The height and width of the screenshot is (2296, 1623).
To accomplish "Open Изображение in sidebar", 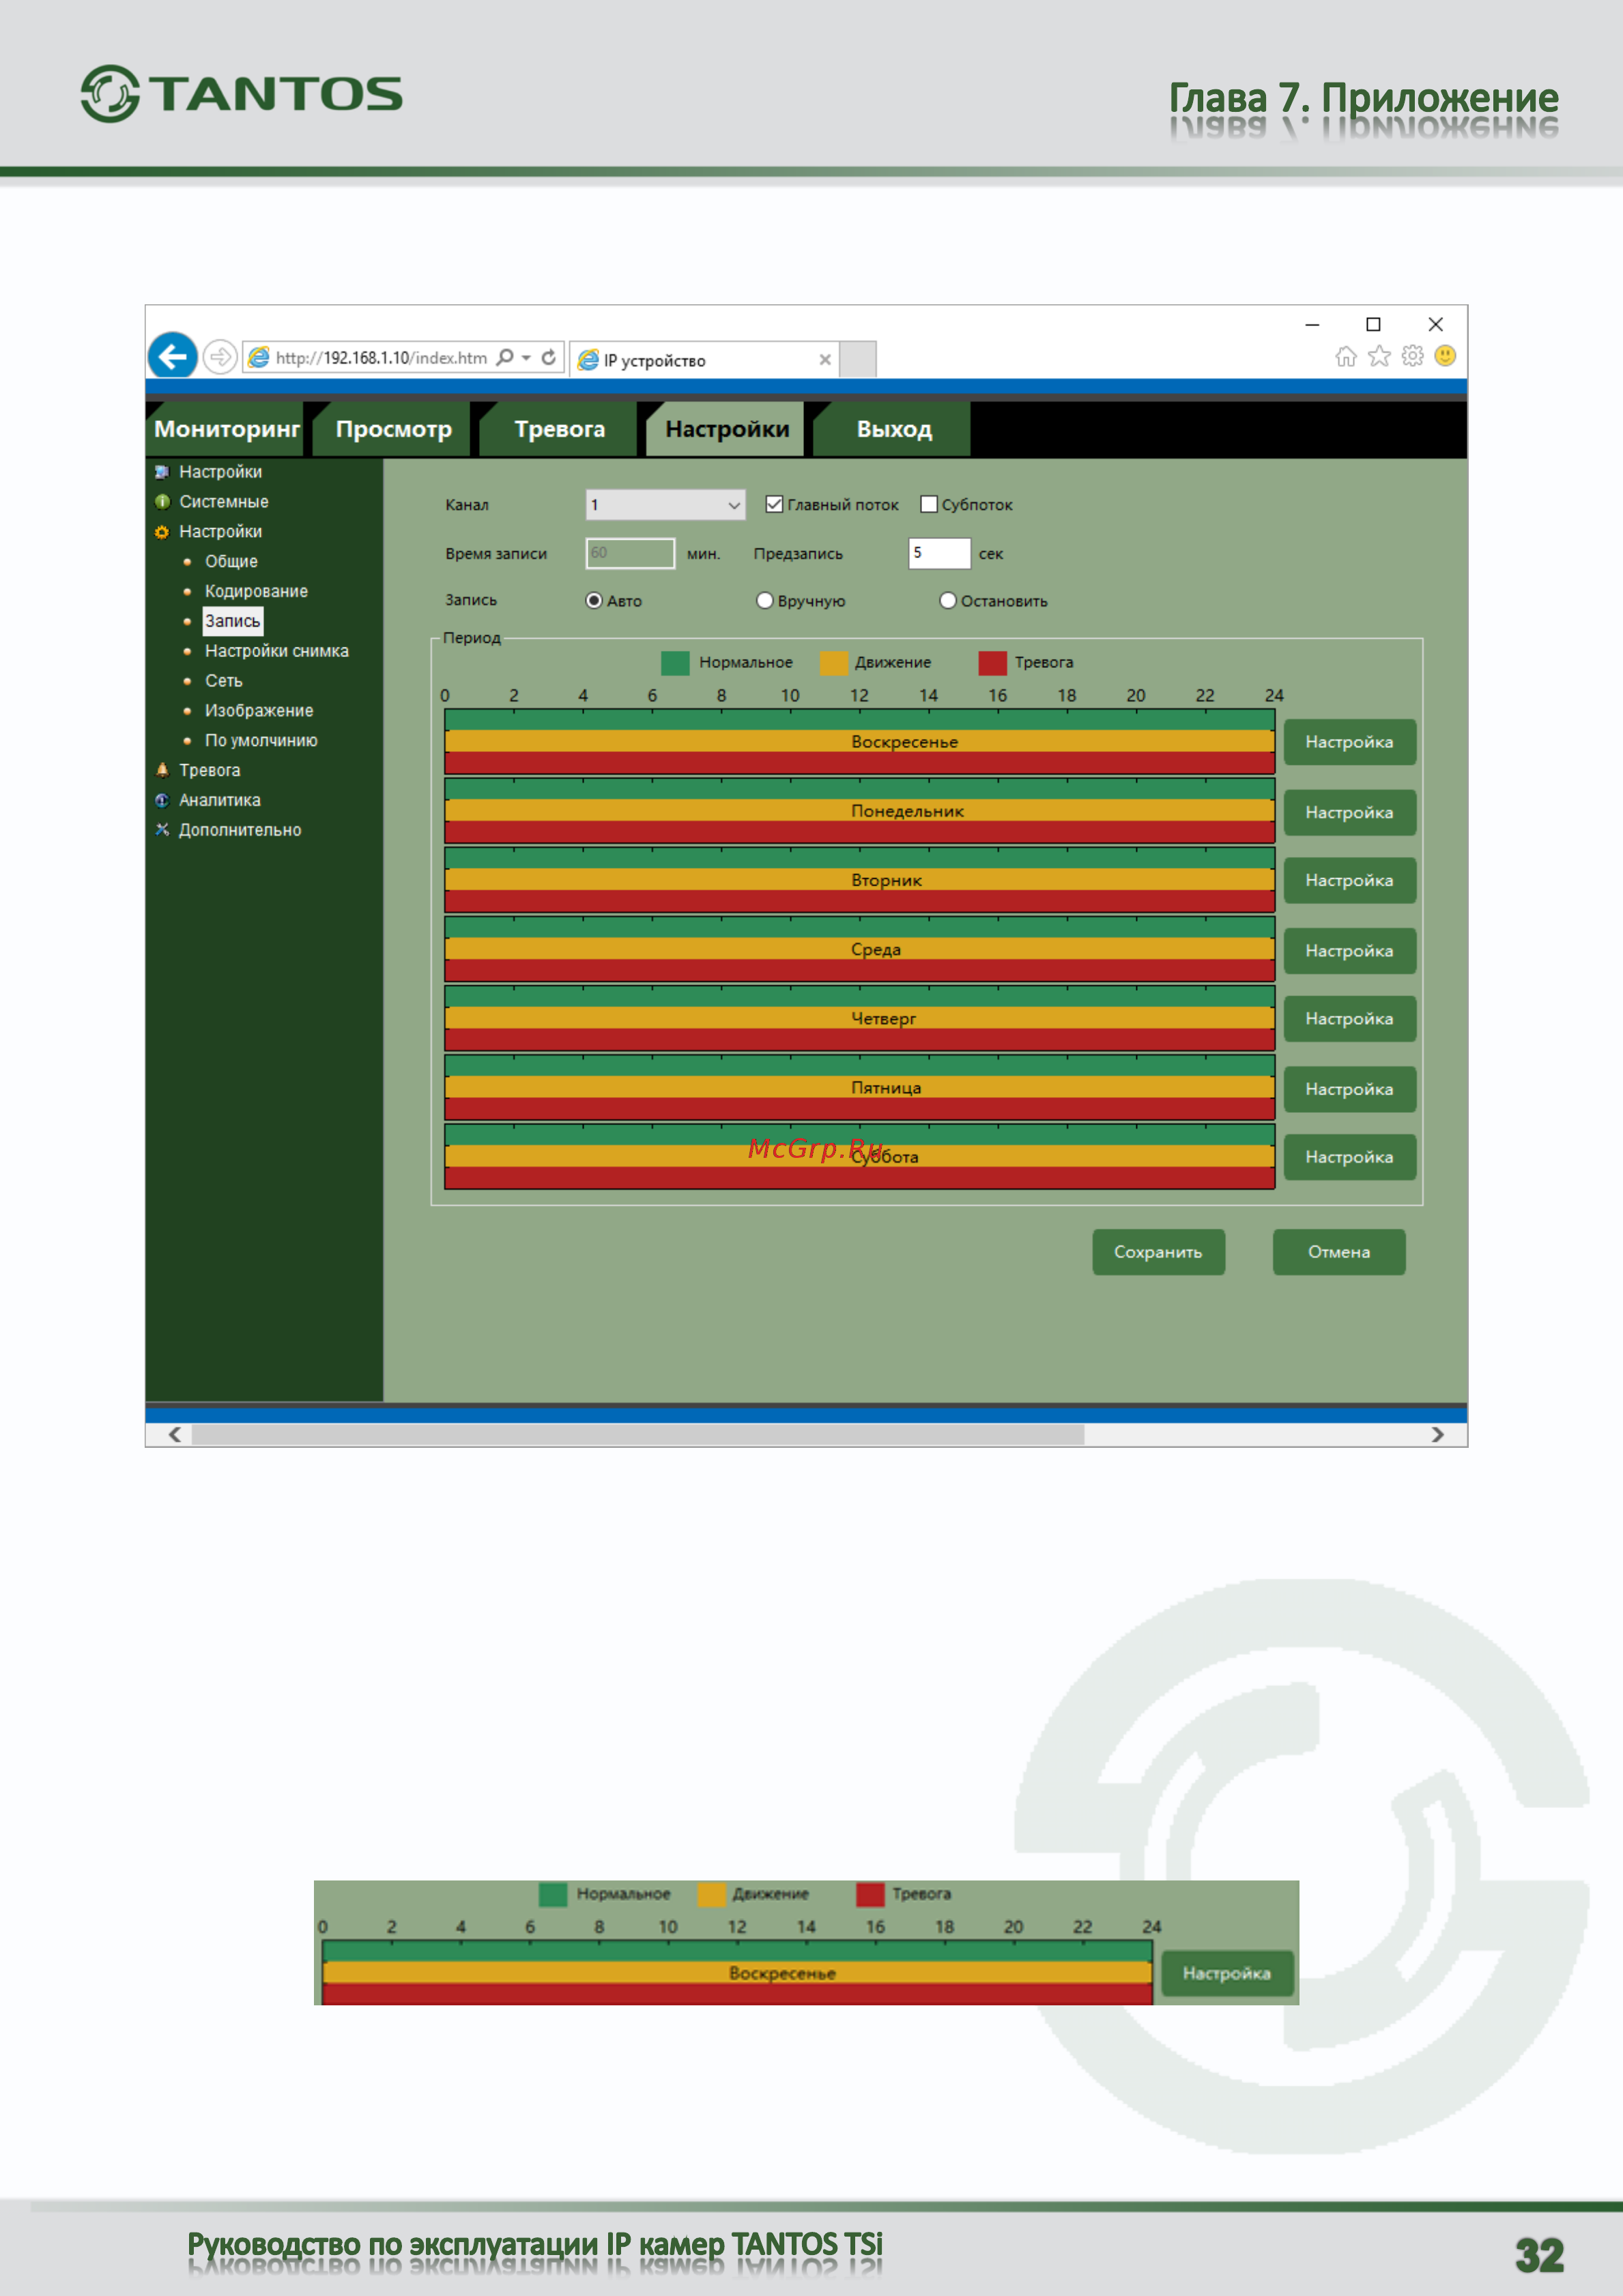I will tap(259, 711).
